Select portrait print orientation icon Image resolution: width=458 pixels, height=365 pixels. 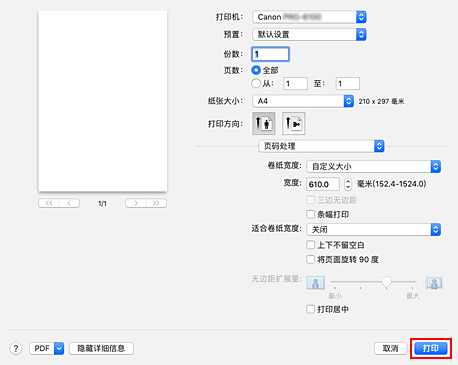264,123
